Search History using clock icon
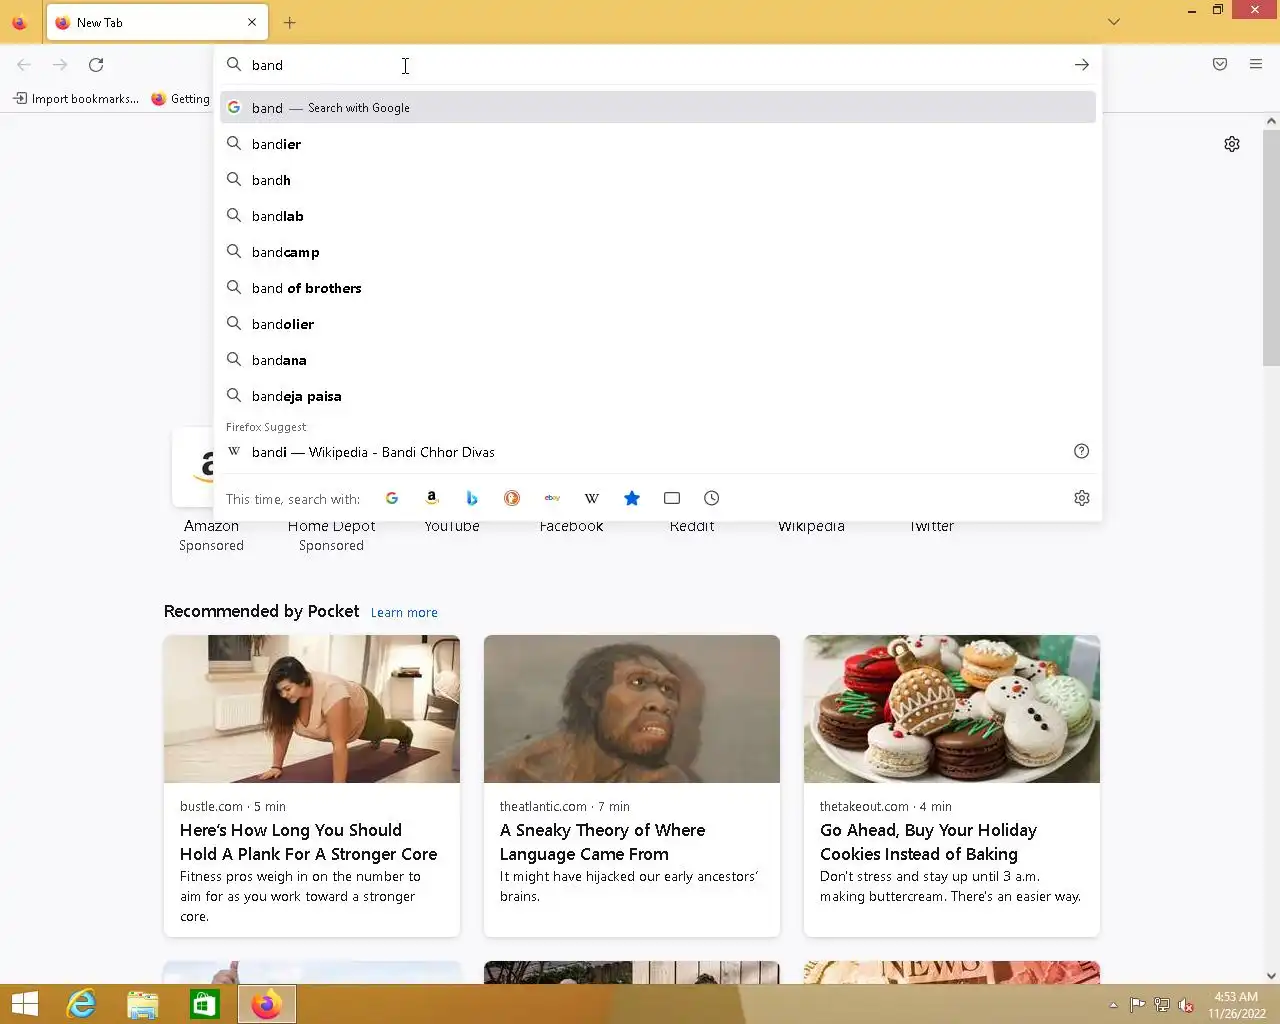Image resolution: width=1280 pixels, height=1024 pixels. click(x=712, y=498)
